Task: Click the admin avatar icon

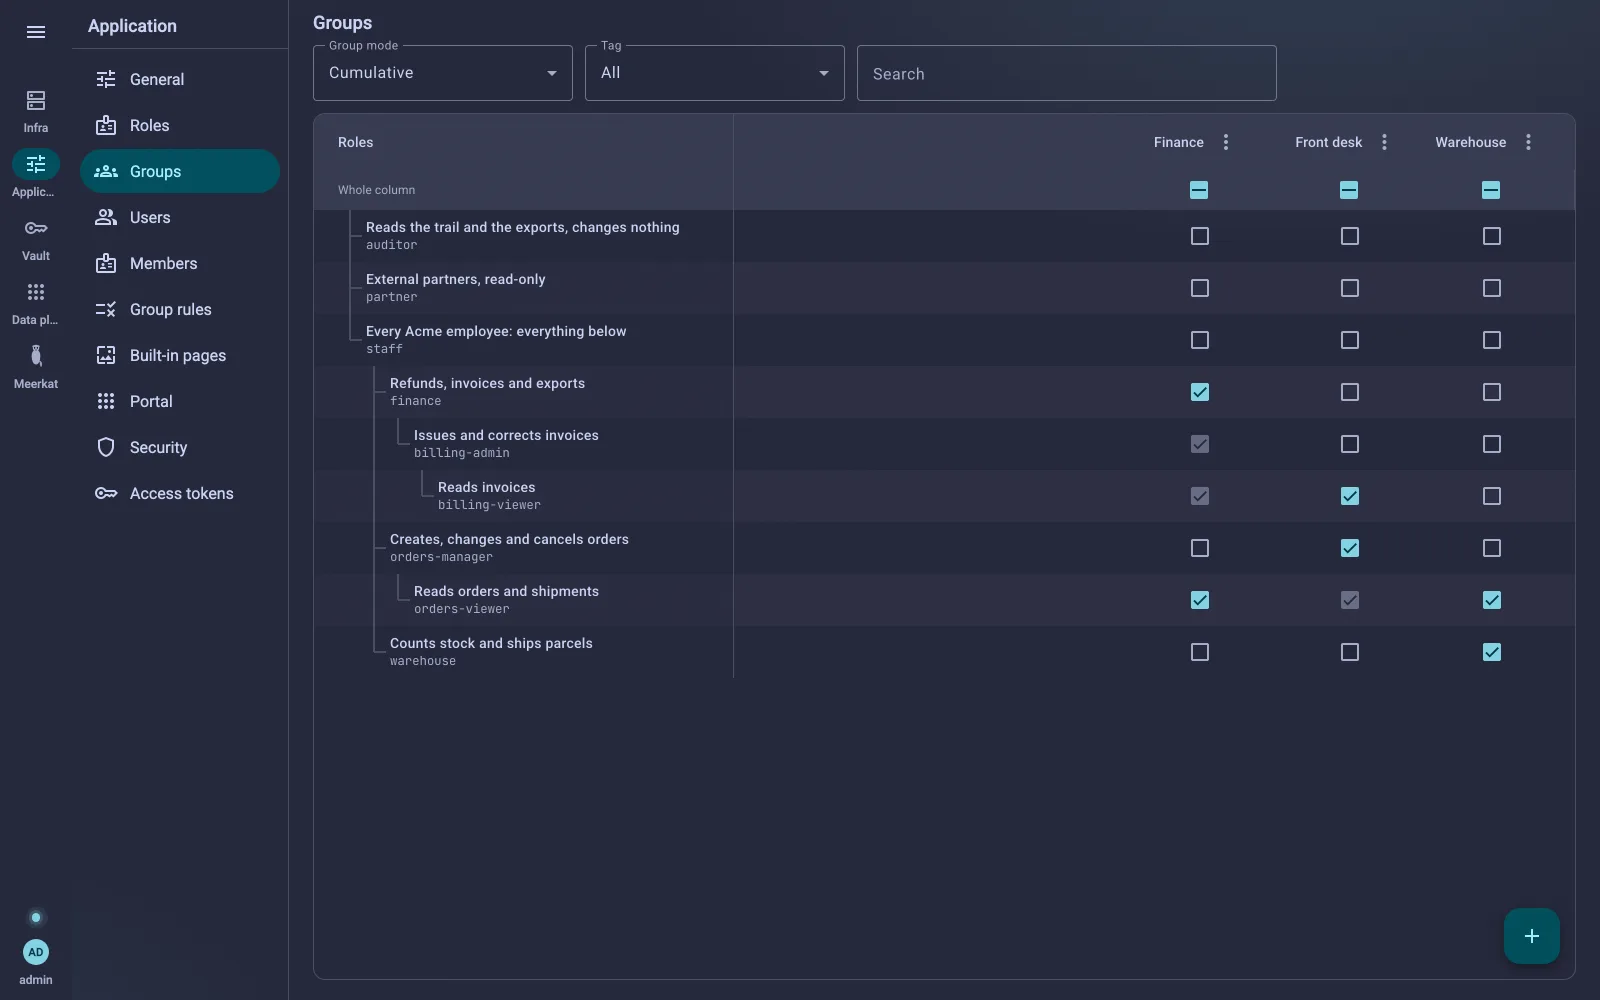Action: (36, 952)
